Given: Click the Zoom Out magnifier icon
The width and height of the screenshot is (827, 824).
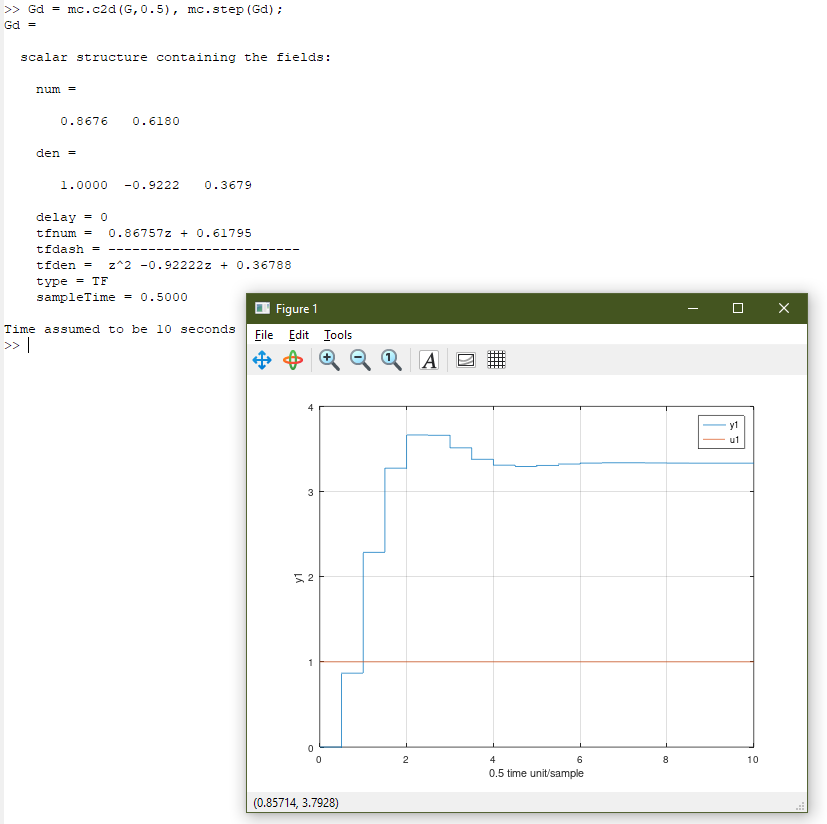Looking at the screenshot, I should (x=360, y=360).
